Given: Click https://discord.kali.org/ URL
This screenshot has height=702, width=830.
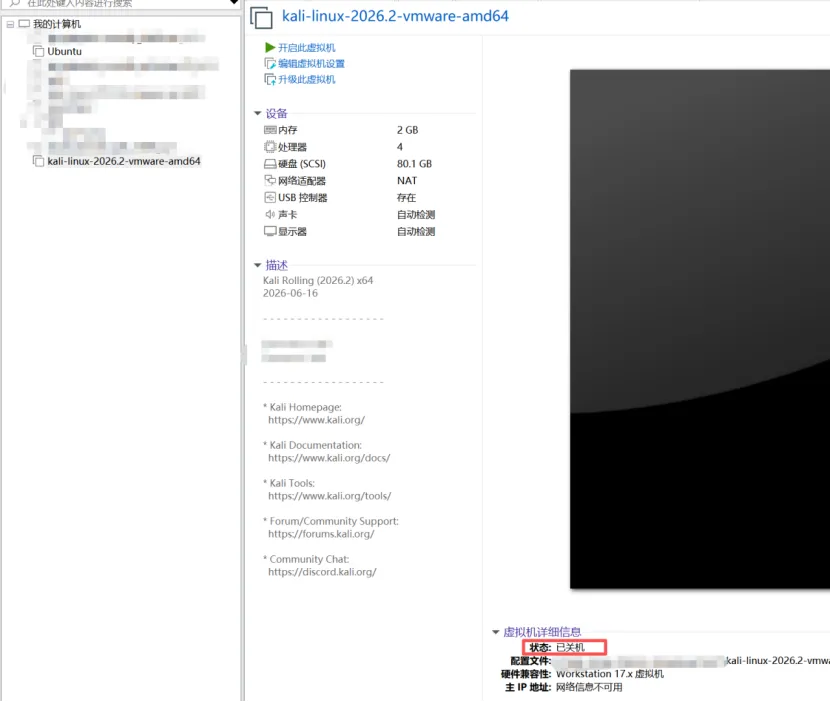Looking at the screenshot, I should click(322, 572).
